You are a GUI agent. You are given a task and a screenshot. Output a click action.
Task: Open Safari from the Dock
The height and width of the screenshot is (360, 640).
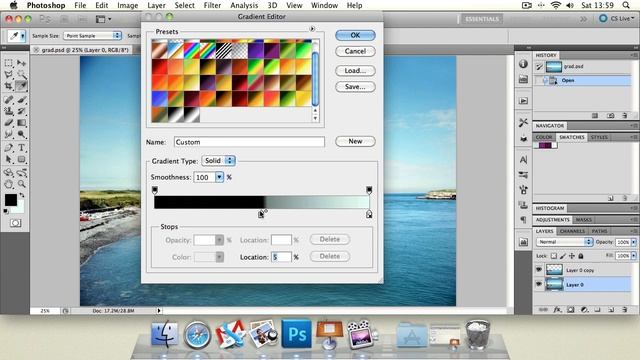tap(197, 335)
